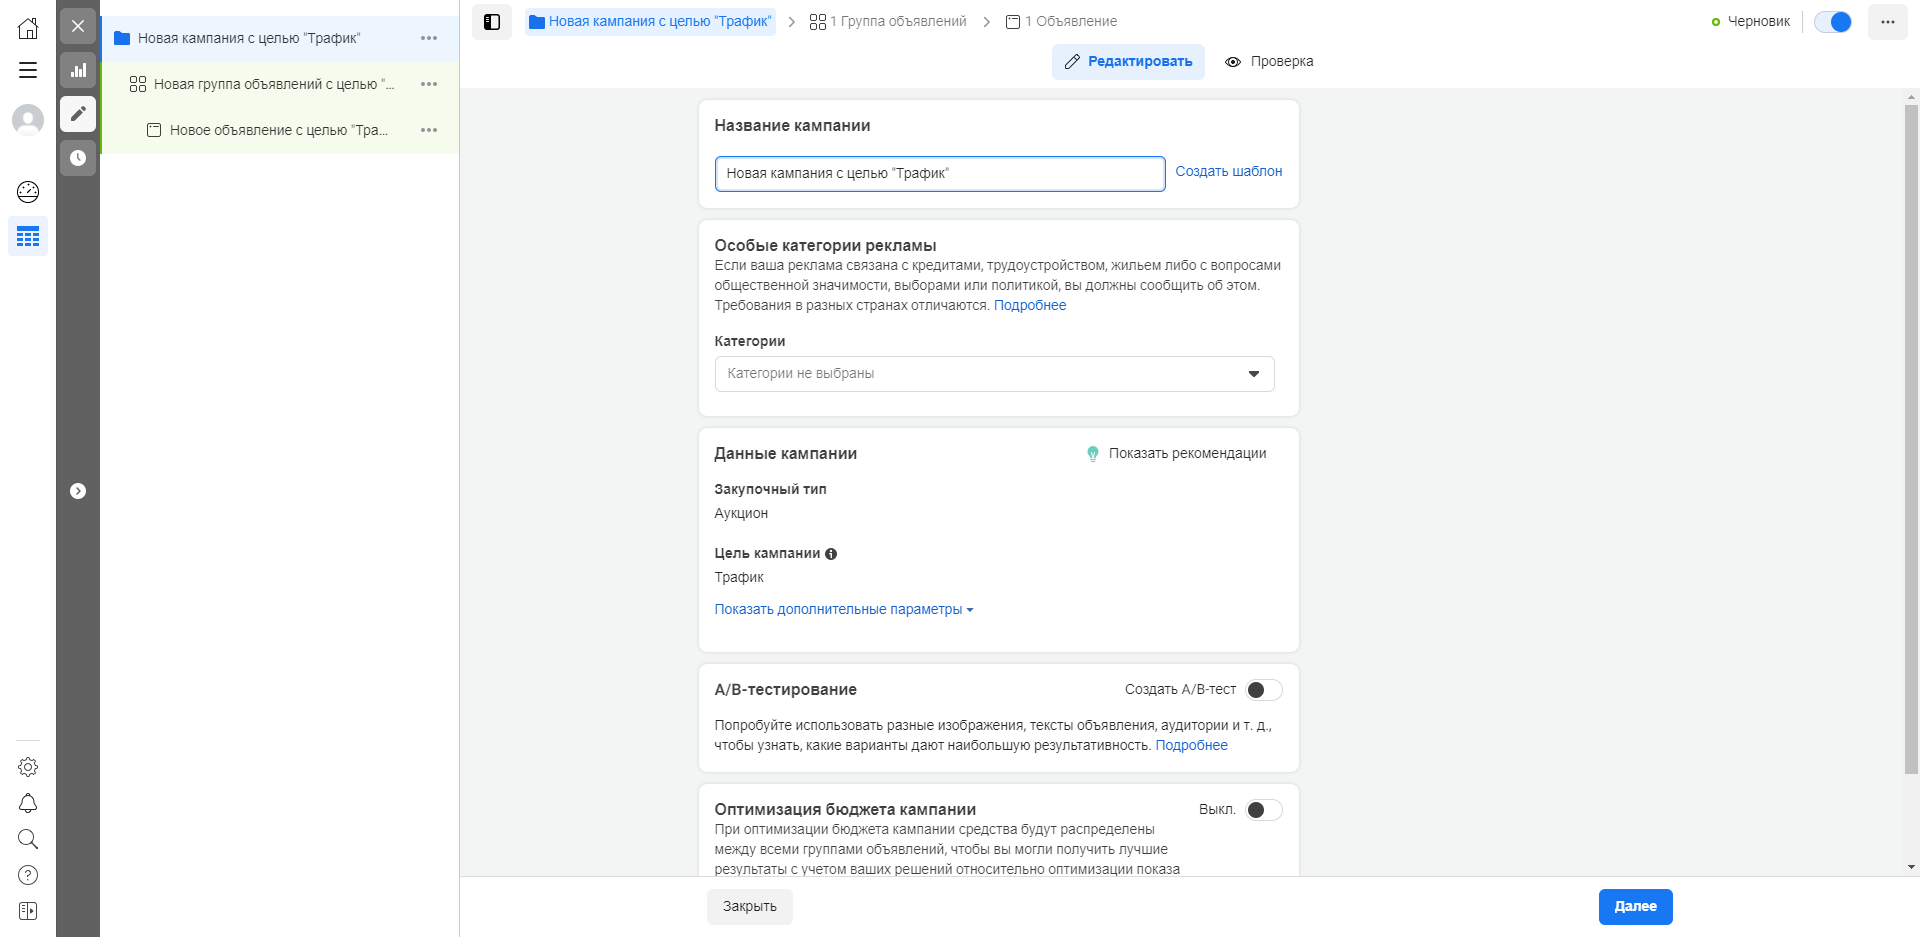Open the Категории dropdown
The width and height of the screenshot is (1920, 937).
[994, 374]
